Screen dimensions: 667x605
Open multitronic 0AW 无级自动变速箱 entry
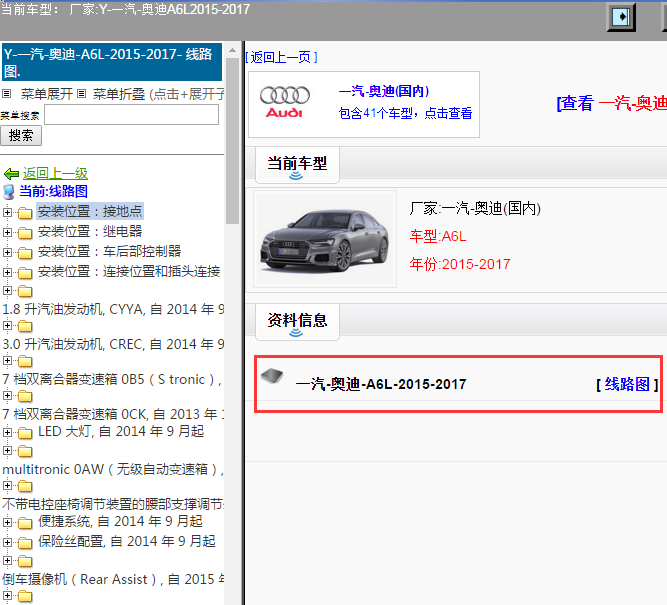(x=113, y=469)
